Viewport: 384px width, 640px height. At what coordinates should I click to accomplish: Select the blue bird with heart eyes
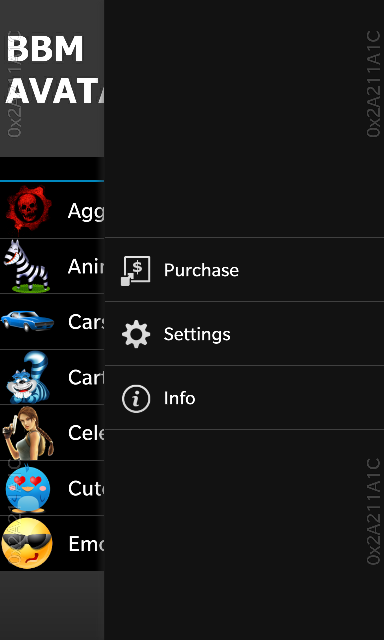coord(28,489)
